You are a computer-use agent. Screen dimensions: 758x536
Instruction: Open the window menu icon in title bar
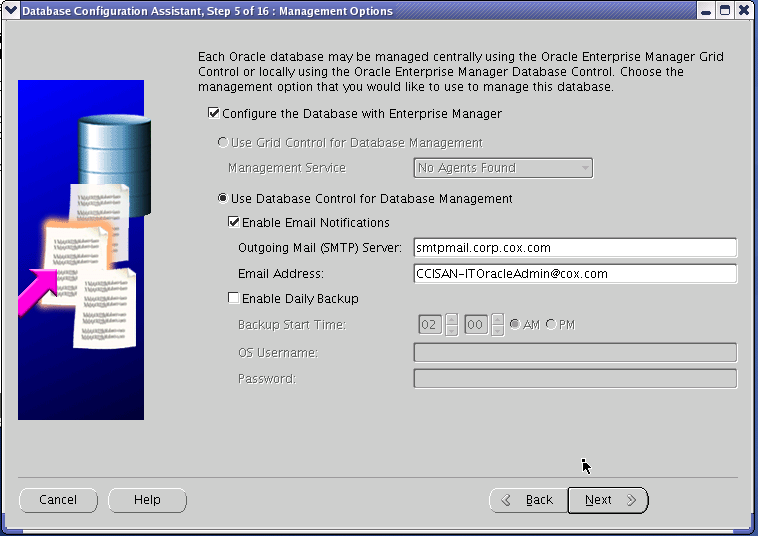tap(11, 10)
